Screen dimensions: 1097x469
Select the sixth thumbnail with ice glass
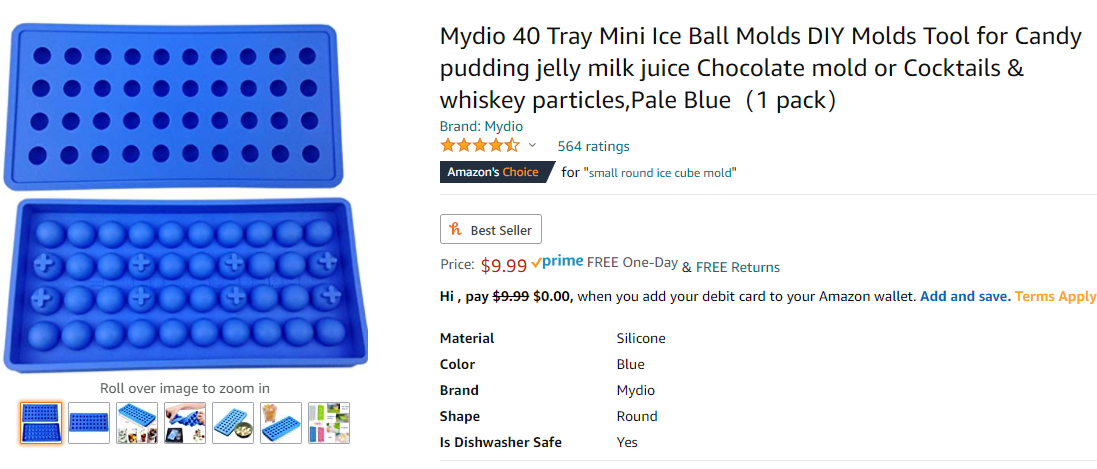coord(281,423)
